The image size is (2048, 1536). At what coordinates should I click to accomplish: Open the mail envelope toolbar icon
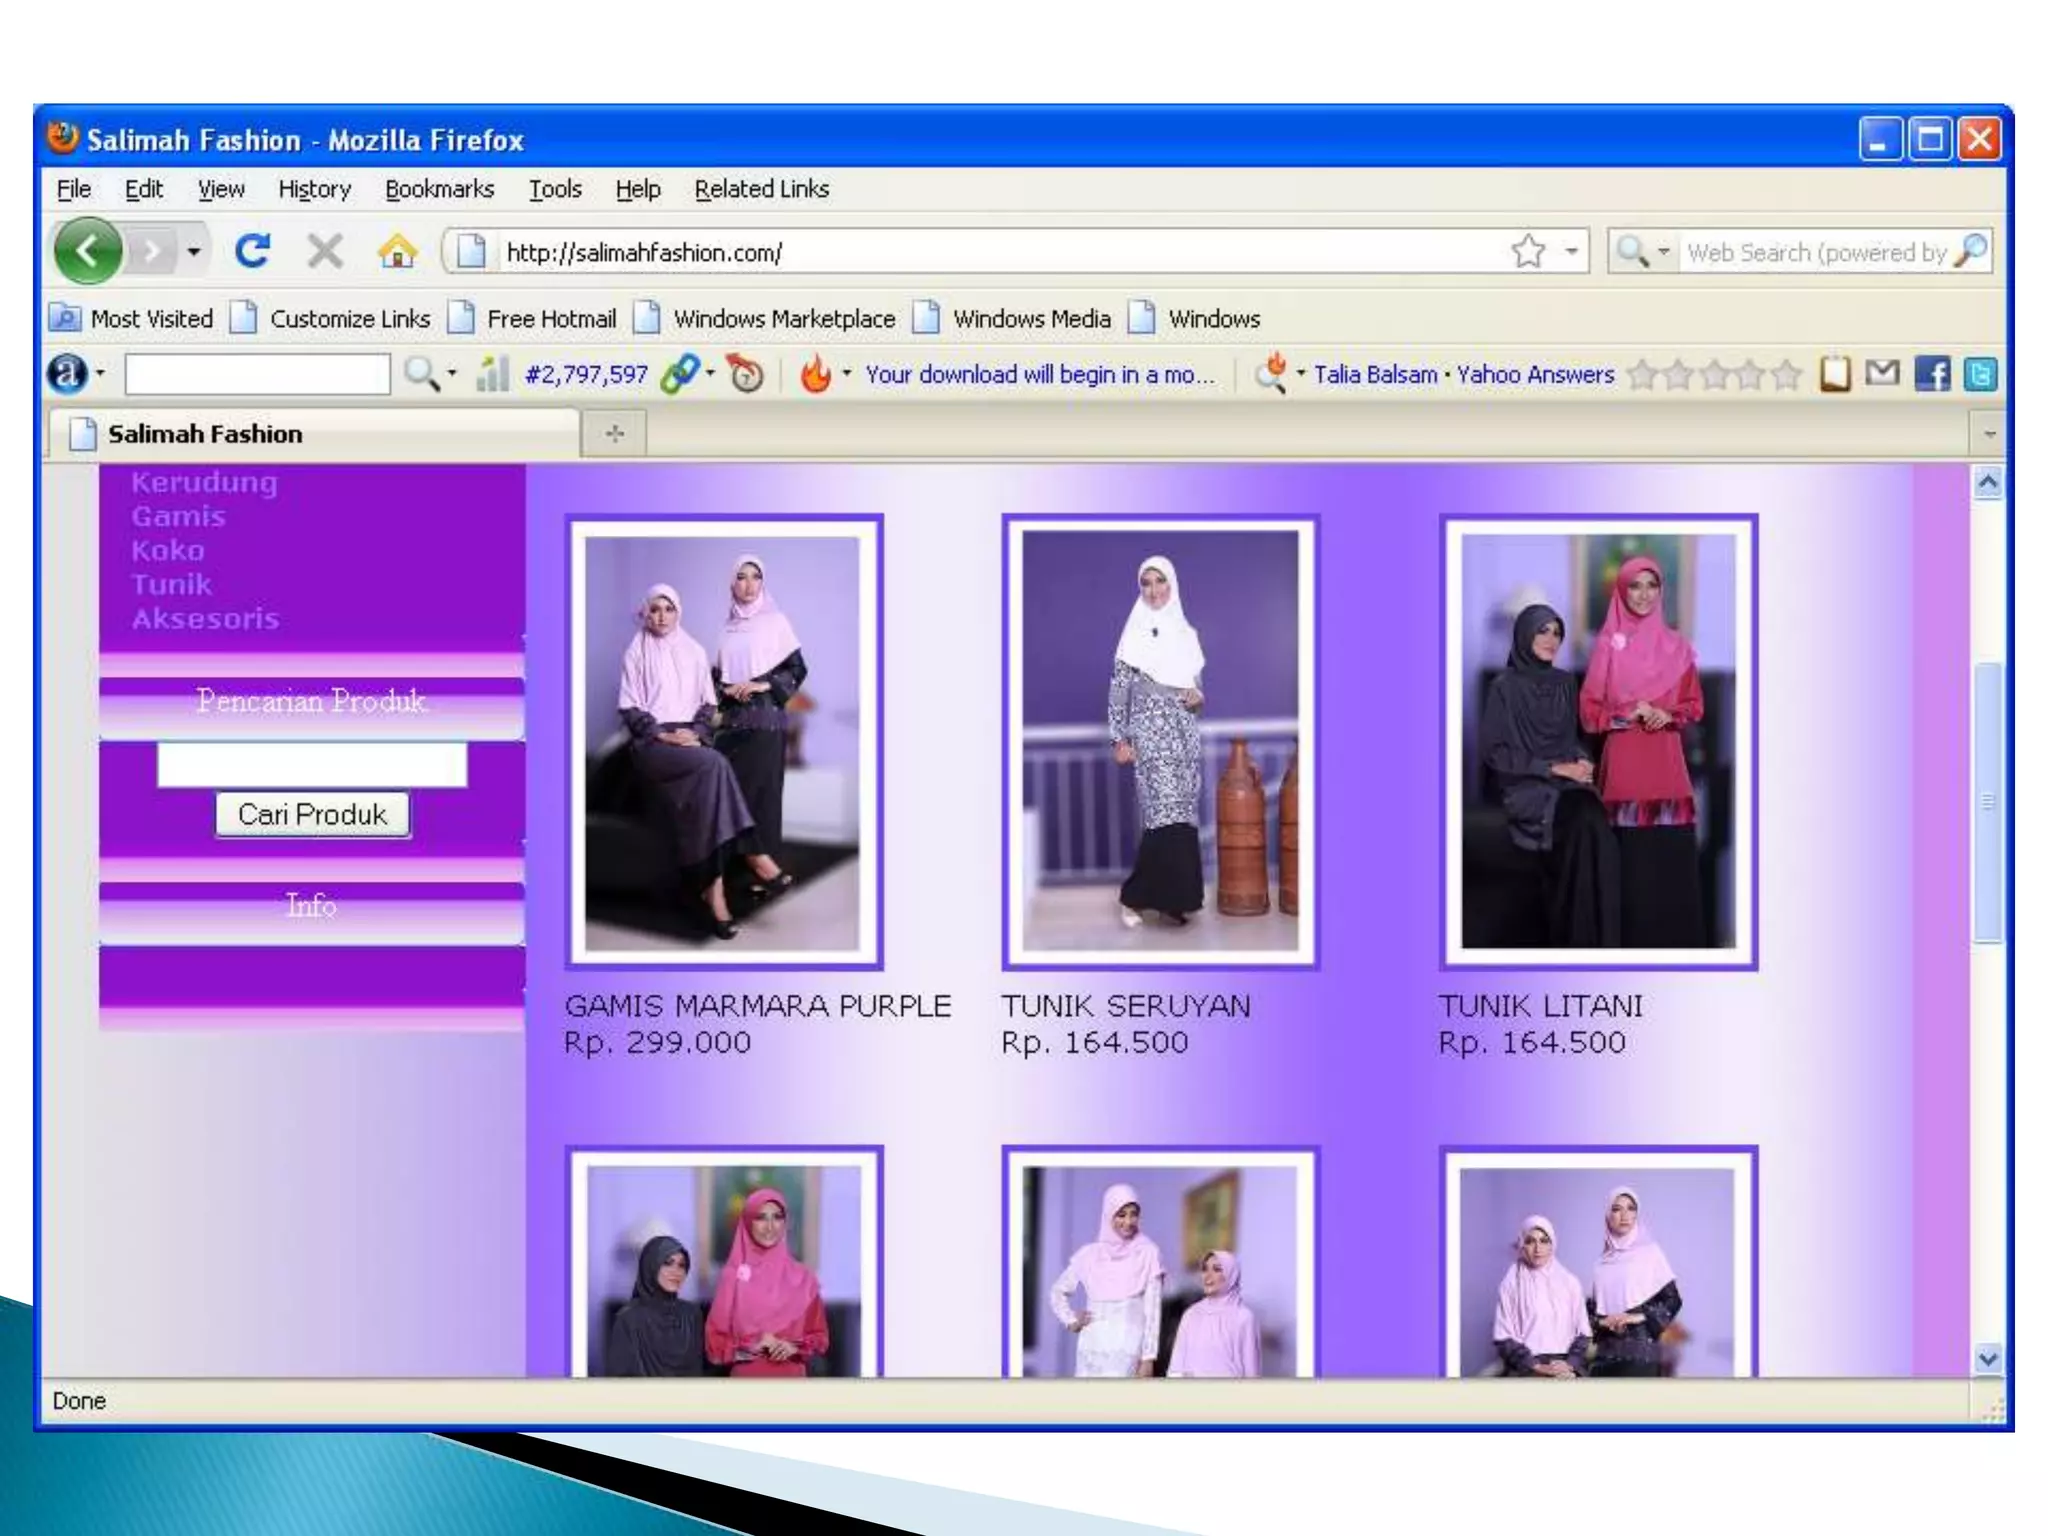[x=1883, y=374]
